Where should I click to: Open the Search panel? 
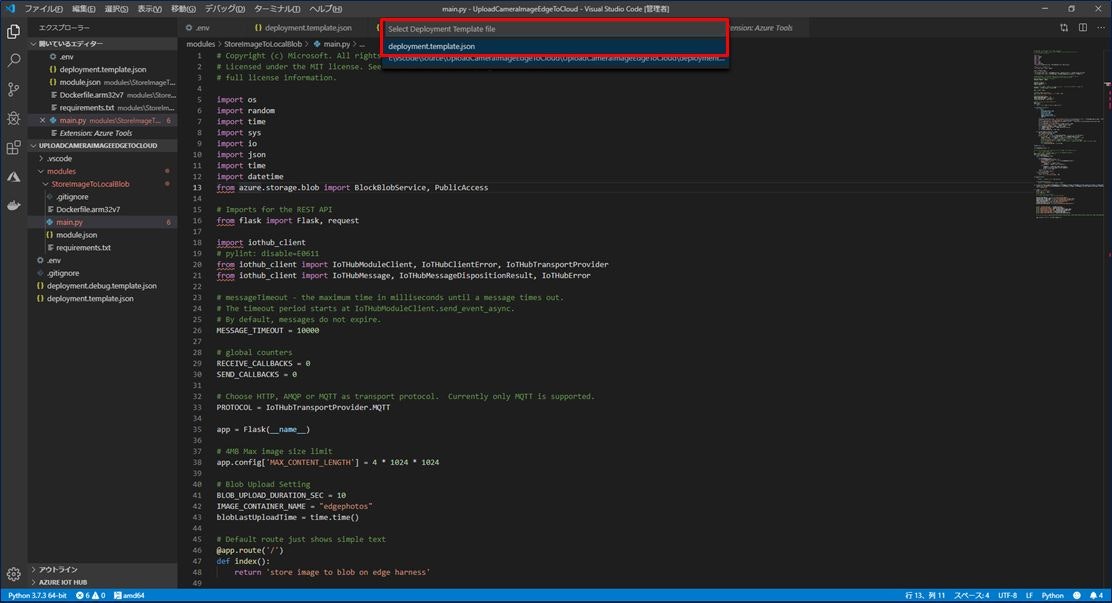coord(13,60)
